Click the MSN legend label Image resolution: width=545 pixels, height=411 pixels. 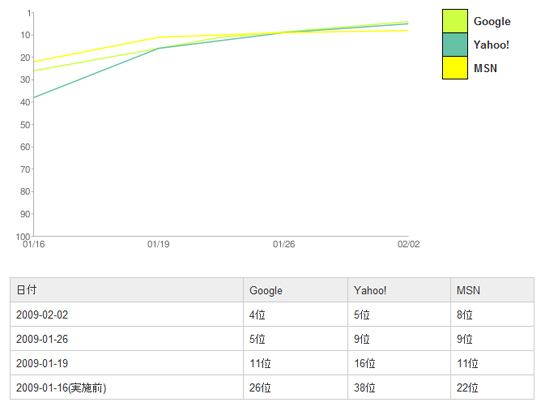tap(485, 68)
